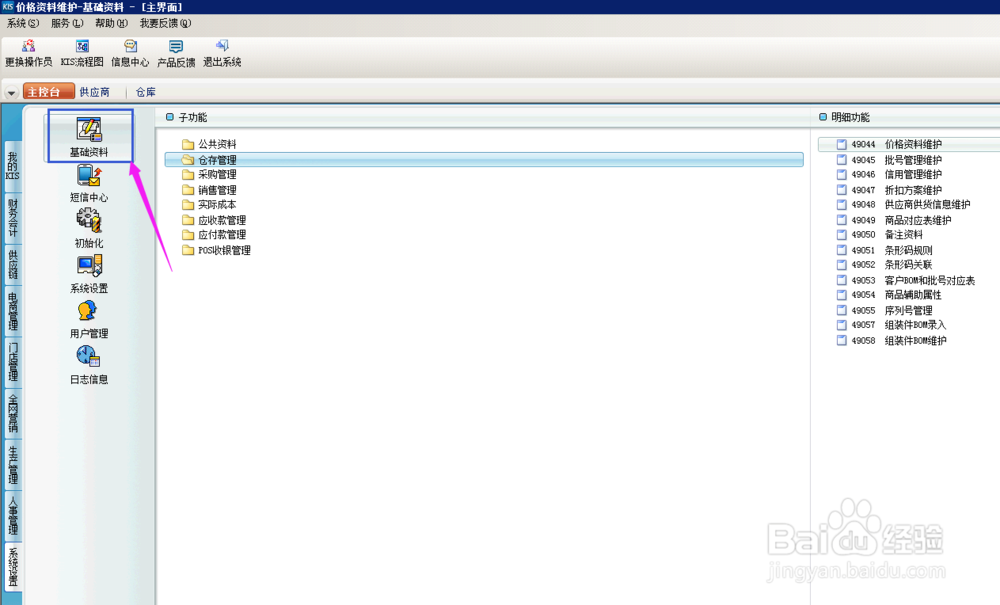The height and width of the screenshot is (605, 1000).
Task: Switch to the 系统设置 side tab
Action: pyautogui.click(x=13, y=566)
